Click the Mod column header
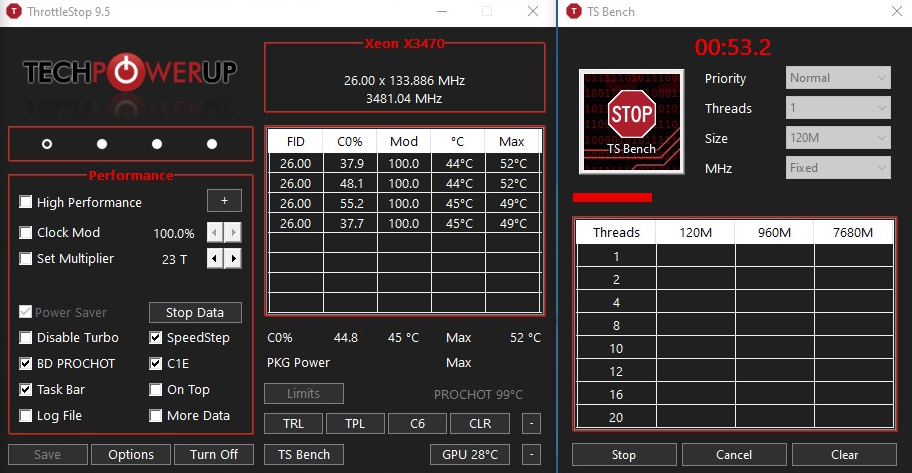Screen dimensions: 912x473 click(404, 141)
